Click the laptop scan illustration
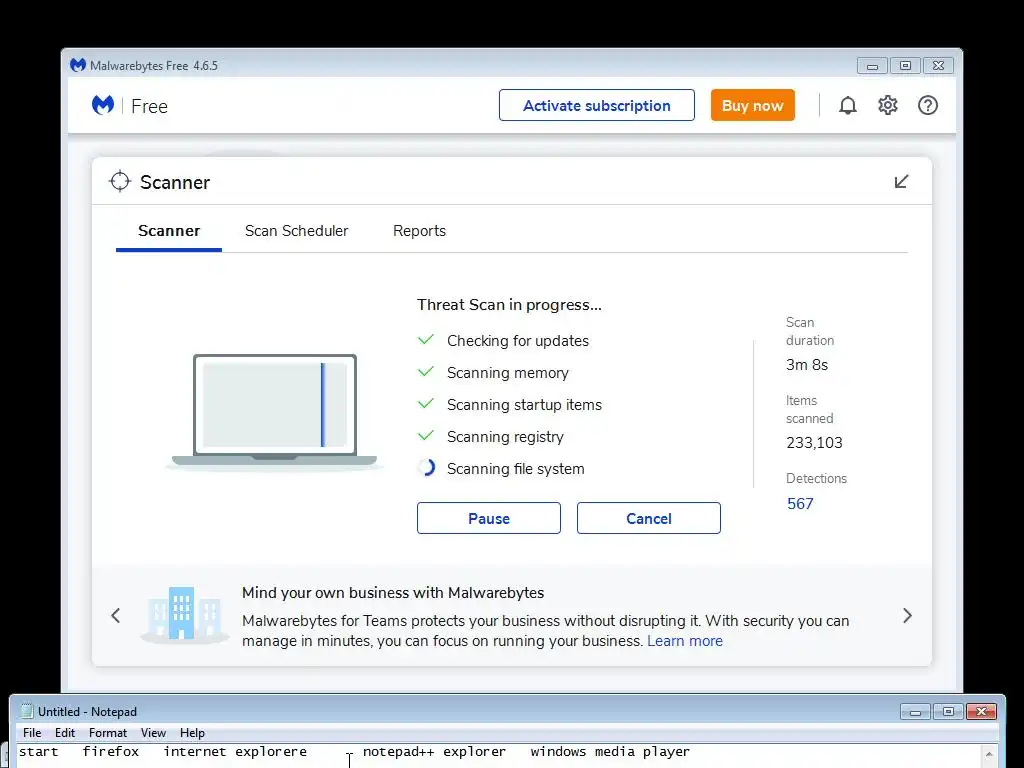 [x=274, y=411]
